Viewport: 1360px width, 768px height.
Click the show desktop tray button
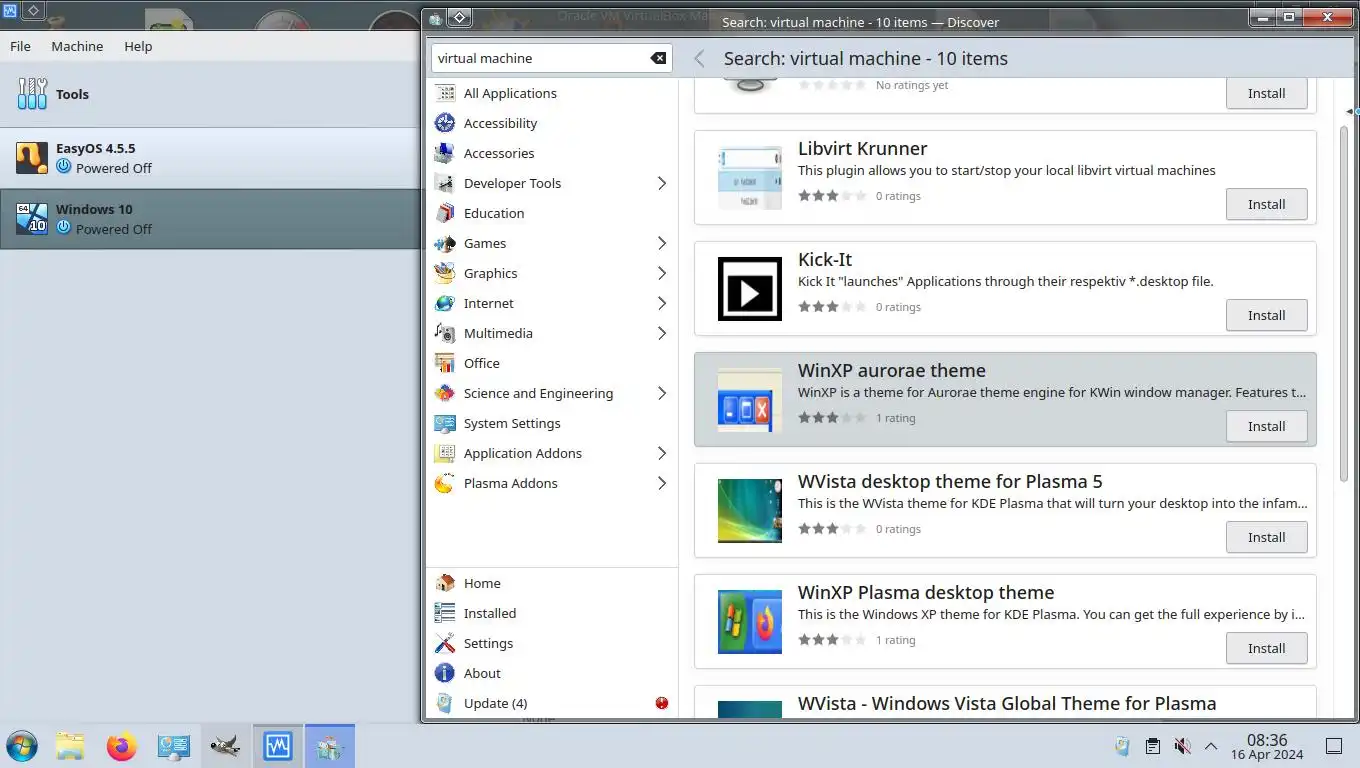tap(1333, 746)
